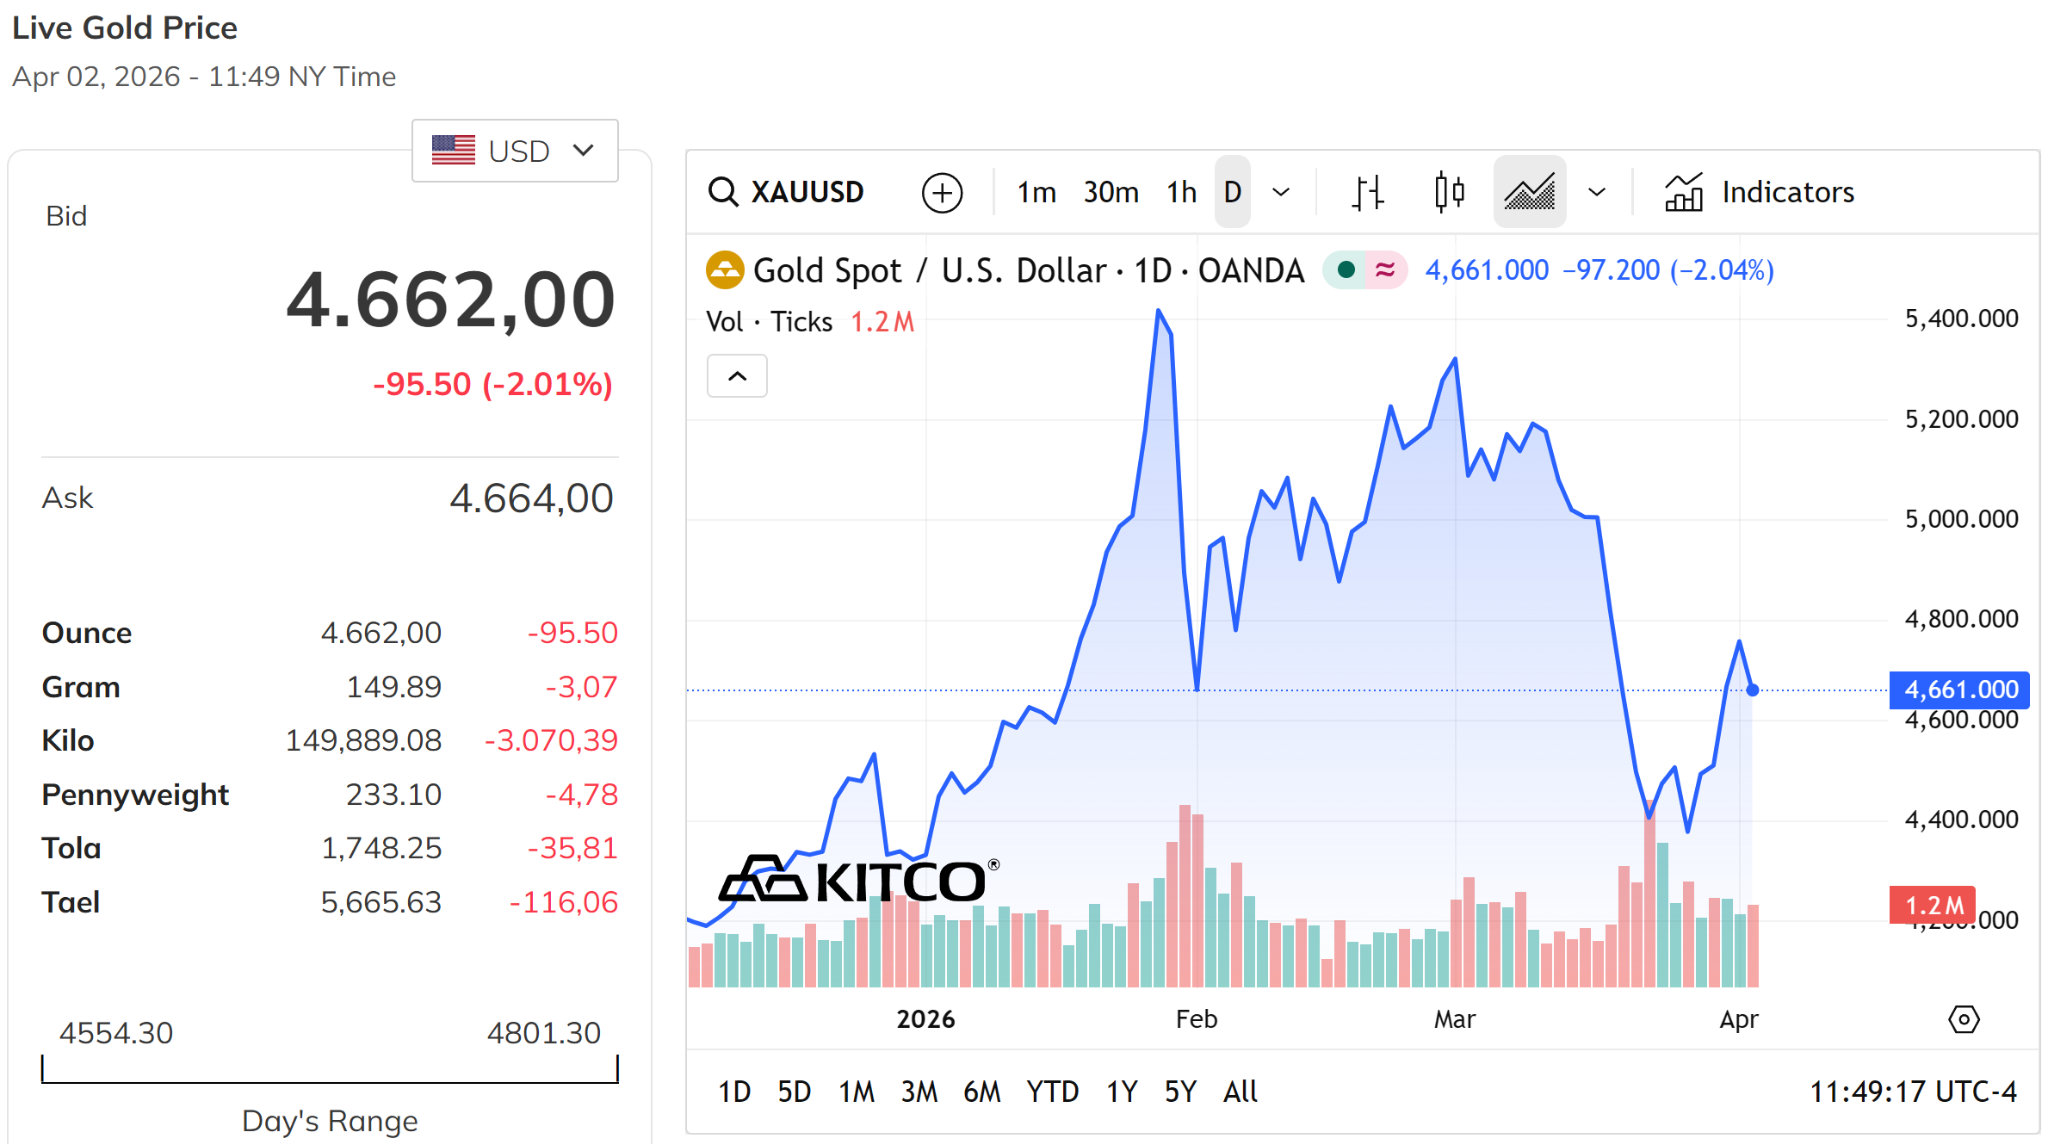Image resolution: width=2048 pixels, height=1144 pixels.
Task: Click the 11:49:17 UTC-4 timezone button
Action: (1913, 1092)
